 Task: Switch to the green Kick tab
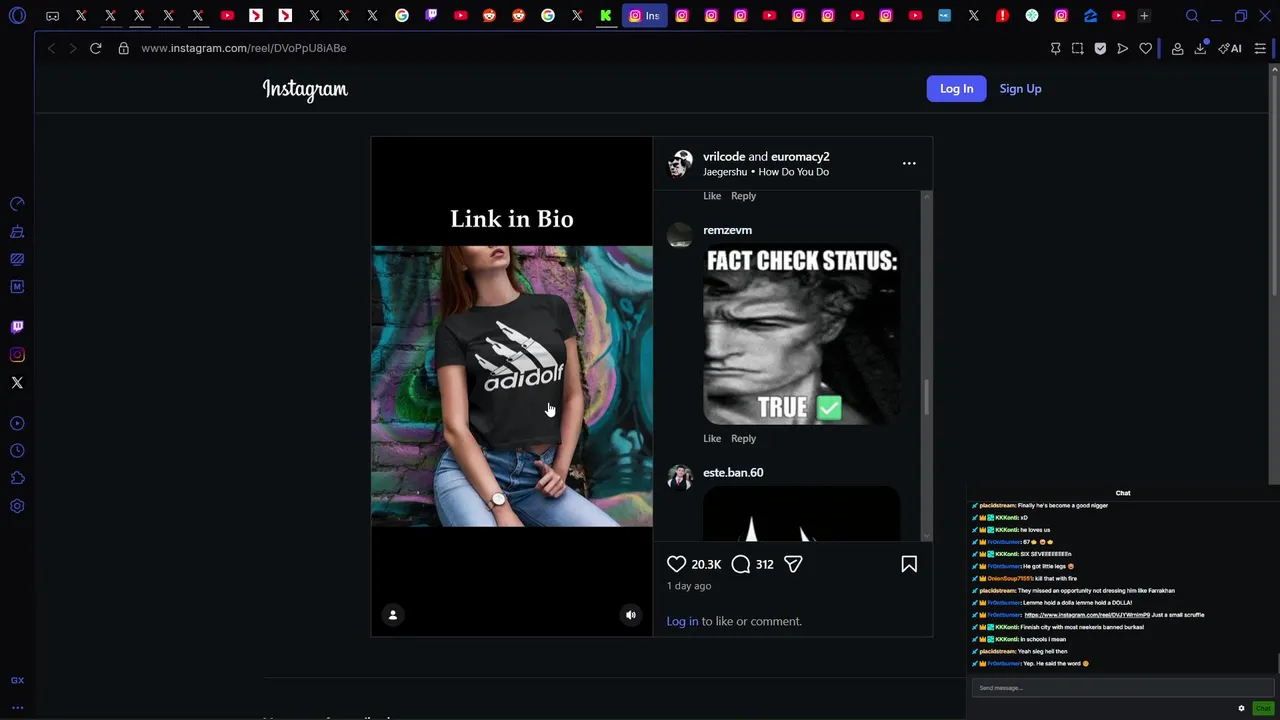[x=606, y=16]
